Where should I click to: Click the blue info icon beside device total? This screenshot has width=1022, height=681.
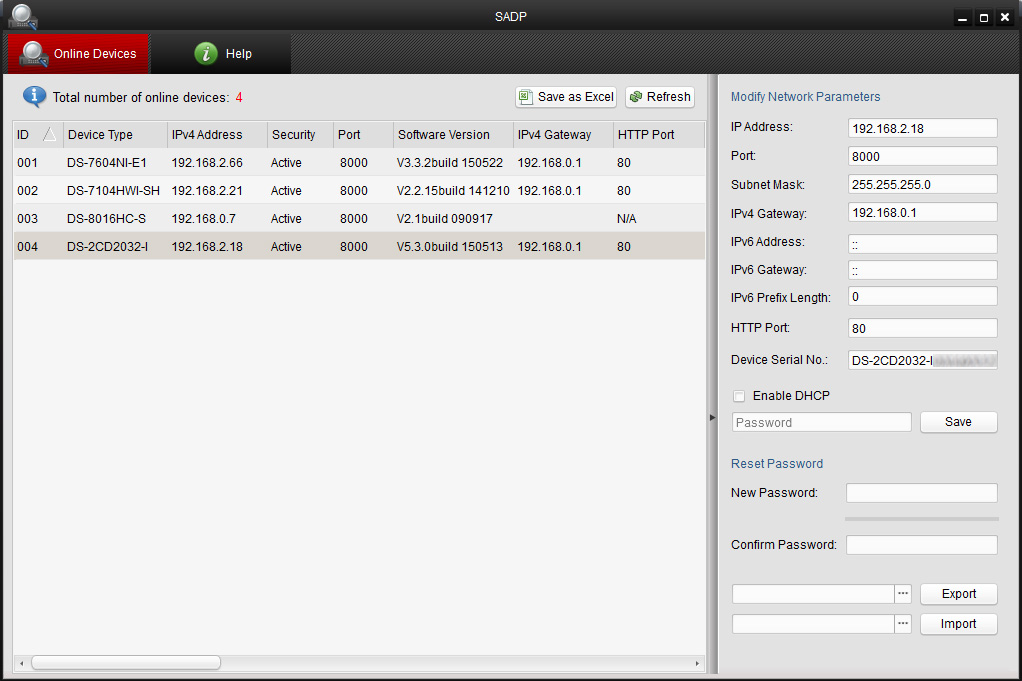[x=34, y=96]
